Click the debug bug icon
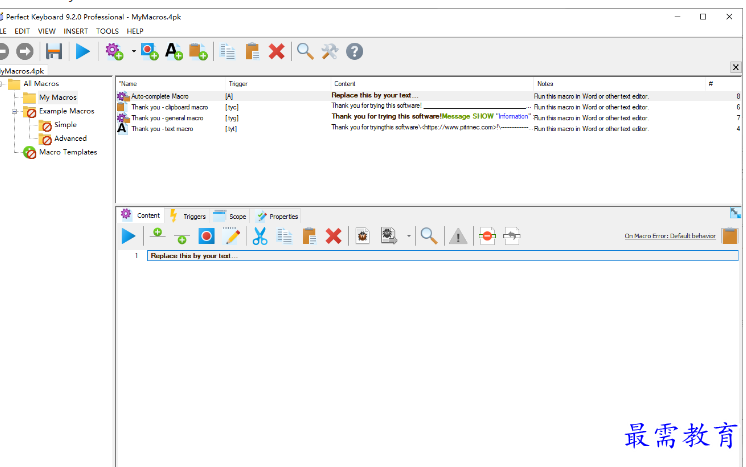 coord(363,236)
